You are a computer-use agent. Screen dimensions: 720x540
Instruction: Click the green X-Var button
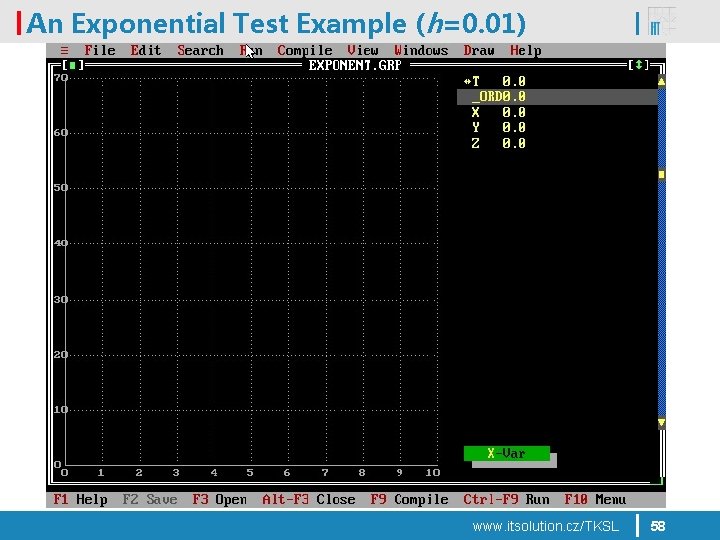(x=506, y=454)
